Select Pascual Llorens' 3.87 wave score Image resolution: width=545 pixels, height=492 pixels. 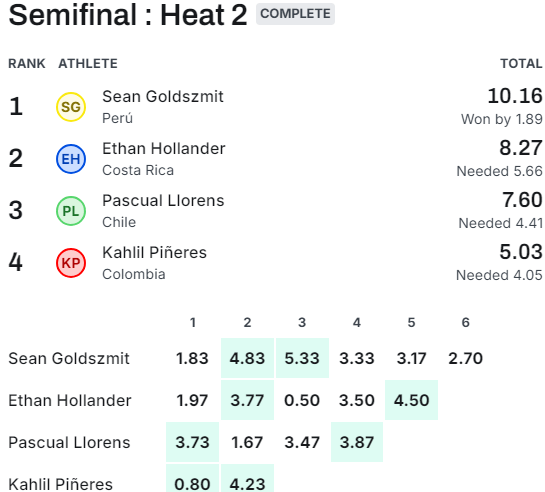357,442
